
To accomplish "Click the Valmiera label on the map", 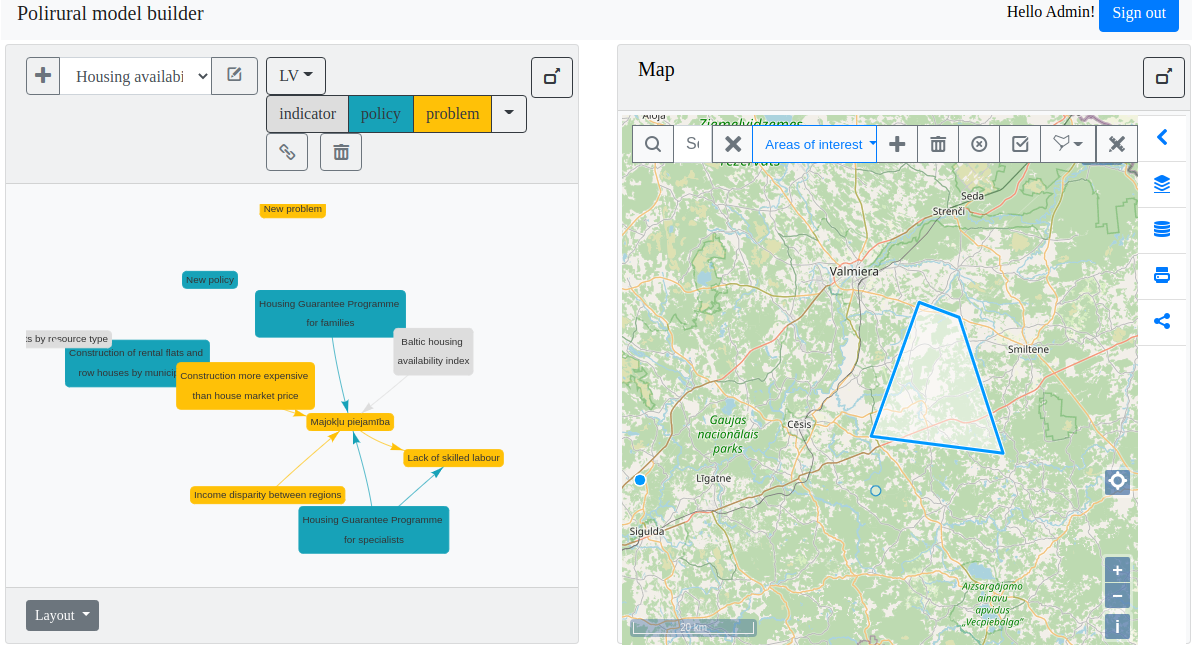I will pyautogui.click(x=854, y=272).
